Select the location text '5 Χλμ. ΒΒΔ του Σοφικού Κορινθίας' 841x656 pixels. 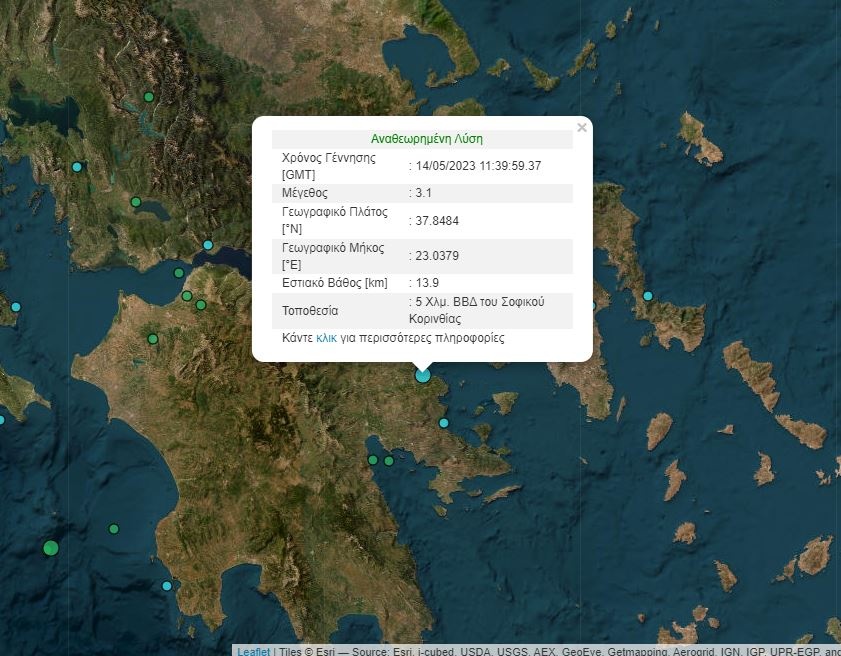[477, 310]
